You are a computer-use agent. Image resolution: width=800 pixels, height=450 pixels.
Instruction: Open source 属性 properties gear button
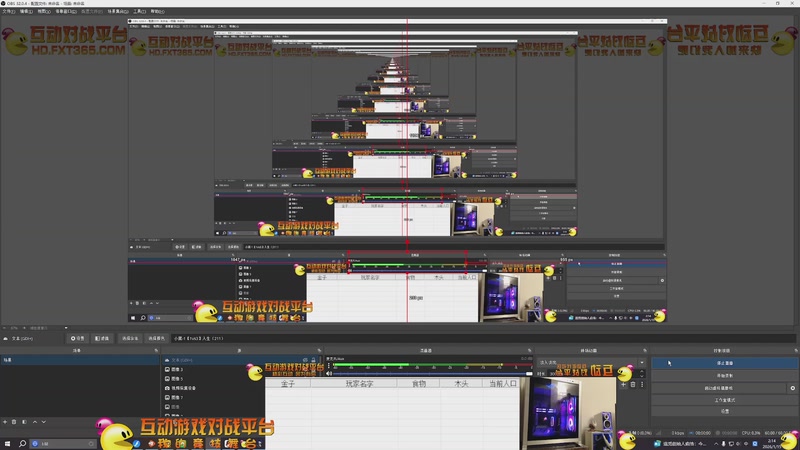pyautogui.click(x=78, y=338)
